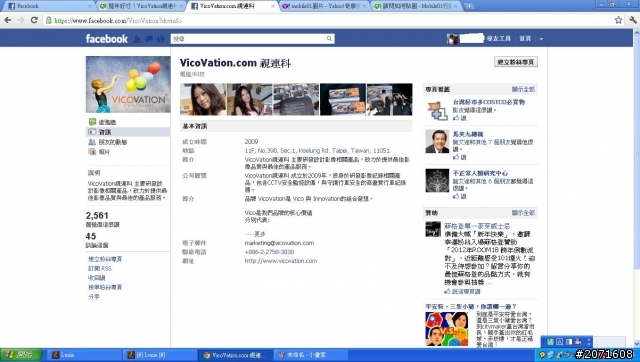Switch to the second Mobile01 VicoVation tab
640x362 pixels.
(x=141, y=6)
